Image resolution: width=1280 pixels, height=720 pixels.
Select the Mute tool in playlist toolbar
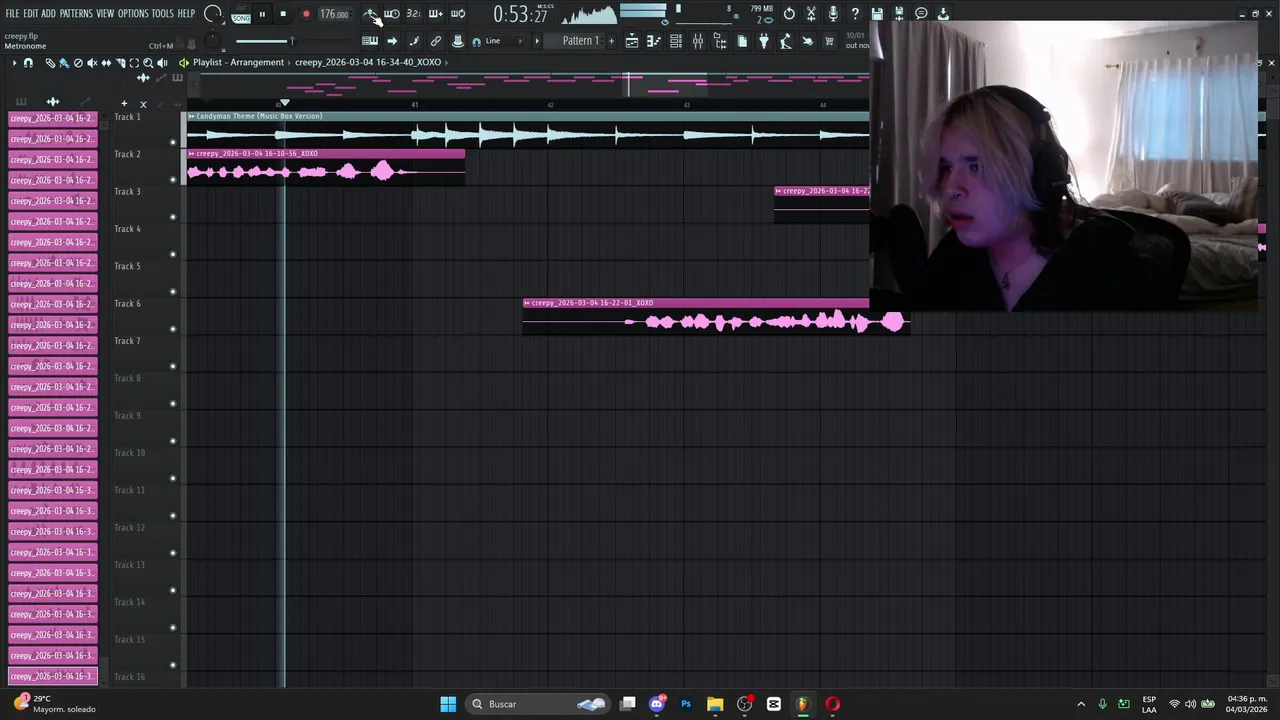coord(92,63)
